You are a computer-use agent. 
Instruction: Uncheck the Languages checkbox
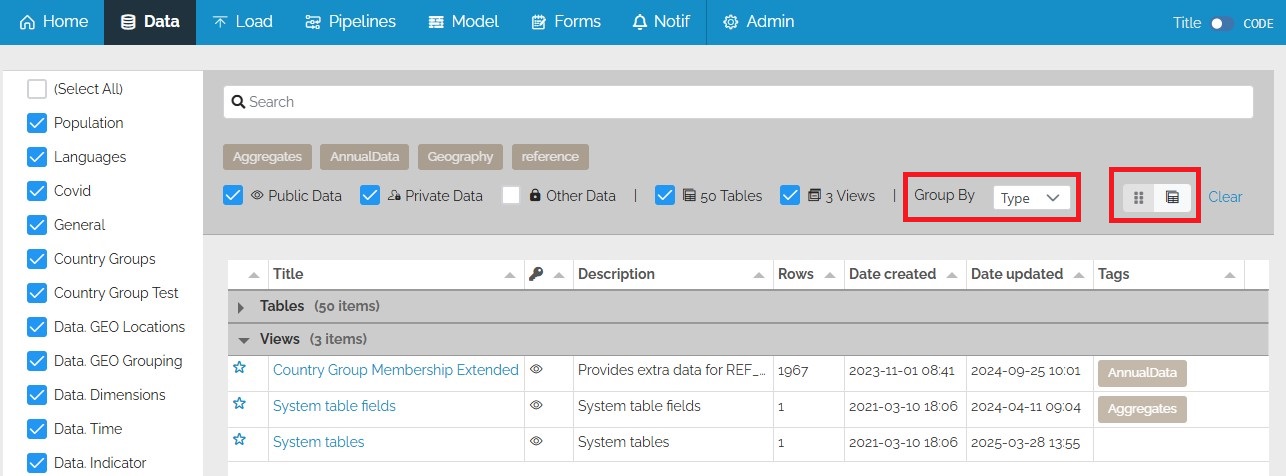pos(37,157)
